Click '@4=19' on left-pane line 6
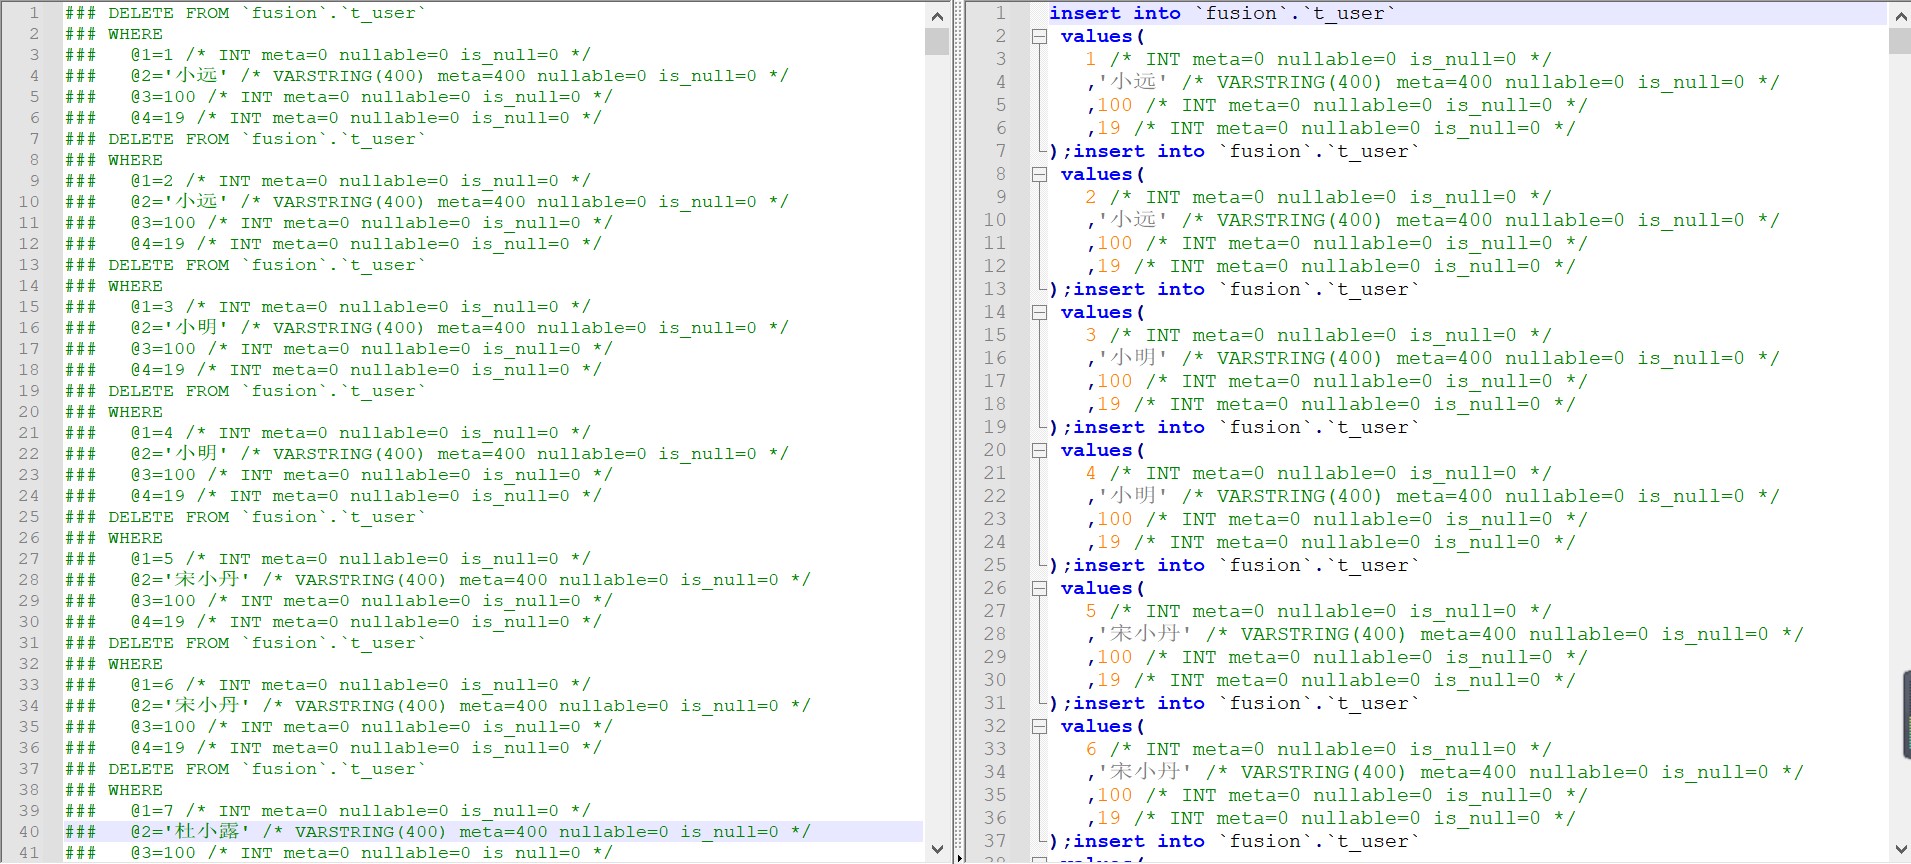The image size is (1911, 864). pos(158,118)
